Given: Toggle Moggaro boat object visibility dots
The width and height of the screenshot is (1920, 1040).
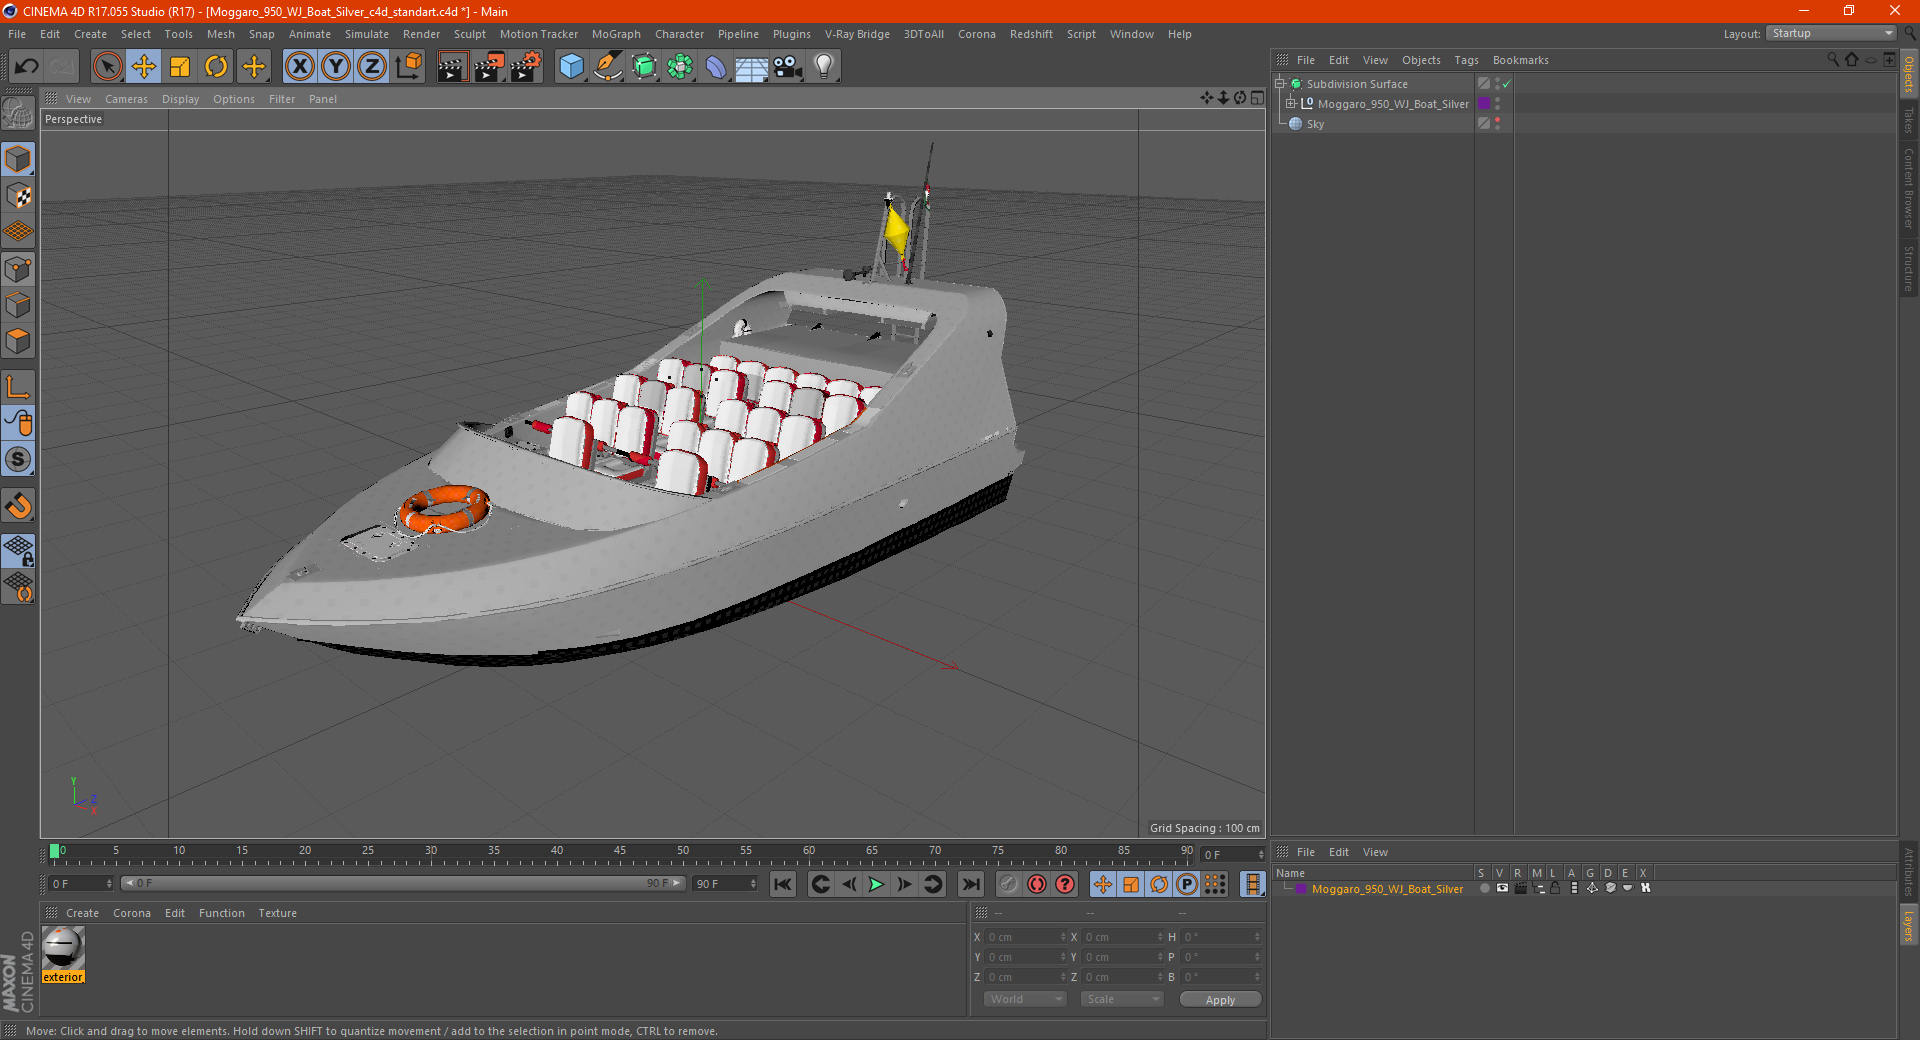Looking at the screenshot, I should [x=1497, y=104].
